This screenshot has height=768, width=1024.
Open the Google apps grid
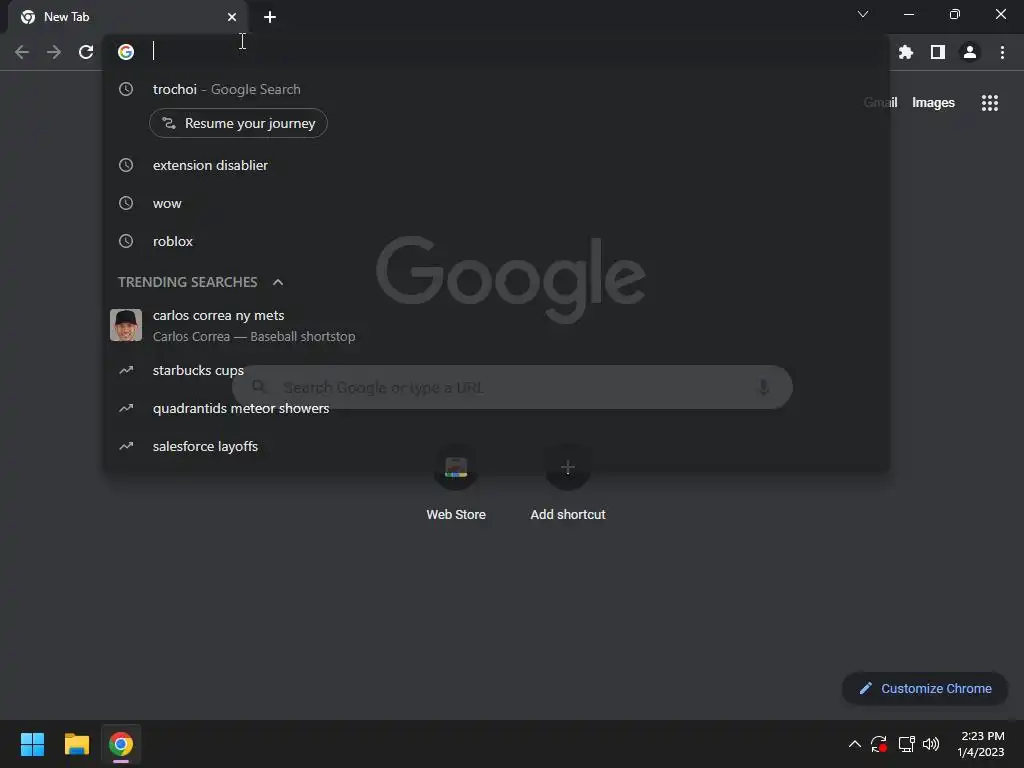(989, 103)
